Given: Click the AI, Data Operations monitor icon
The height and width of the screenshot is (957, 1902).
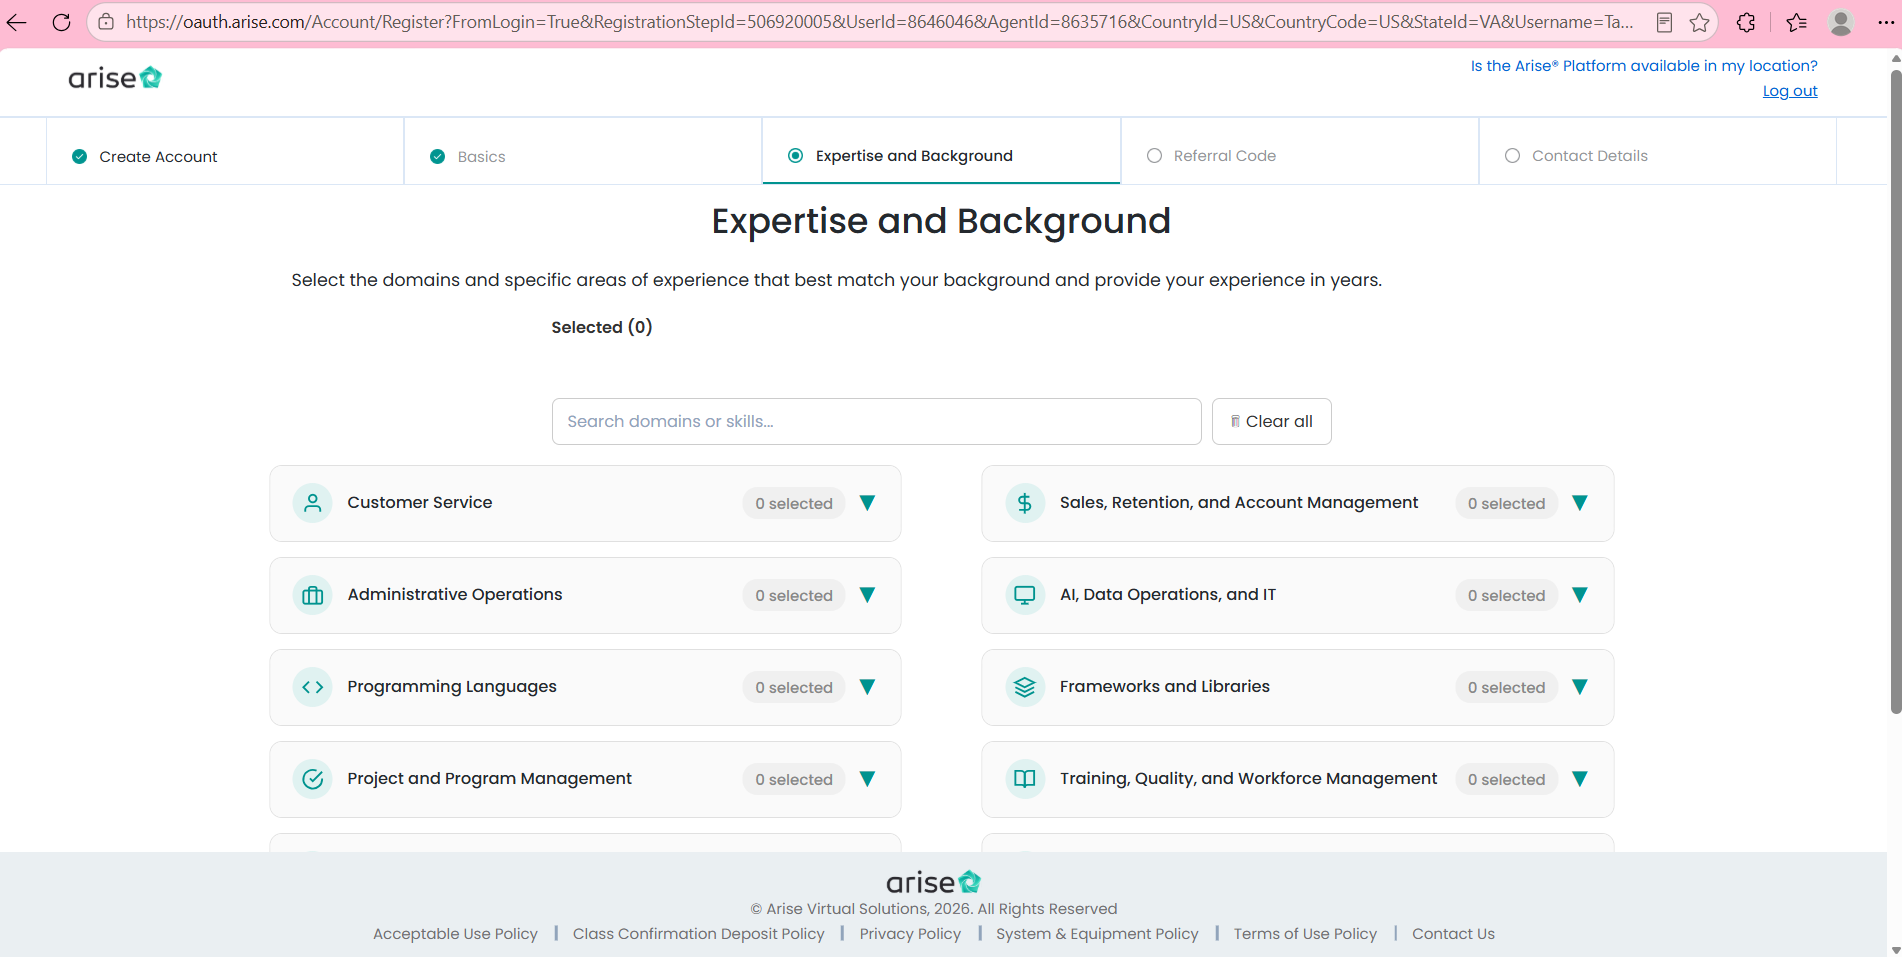Looking at the screenshot, I should pos(1025,595).
